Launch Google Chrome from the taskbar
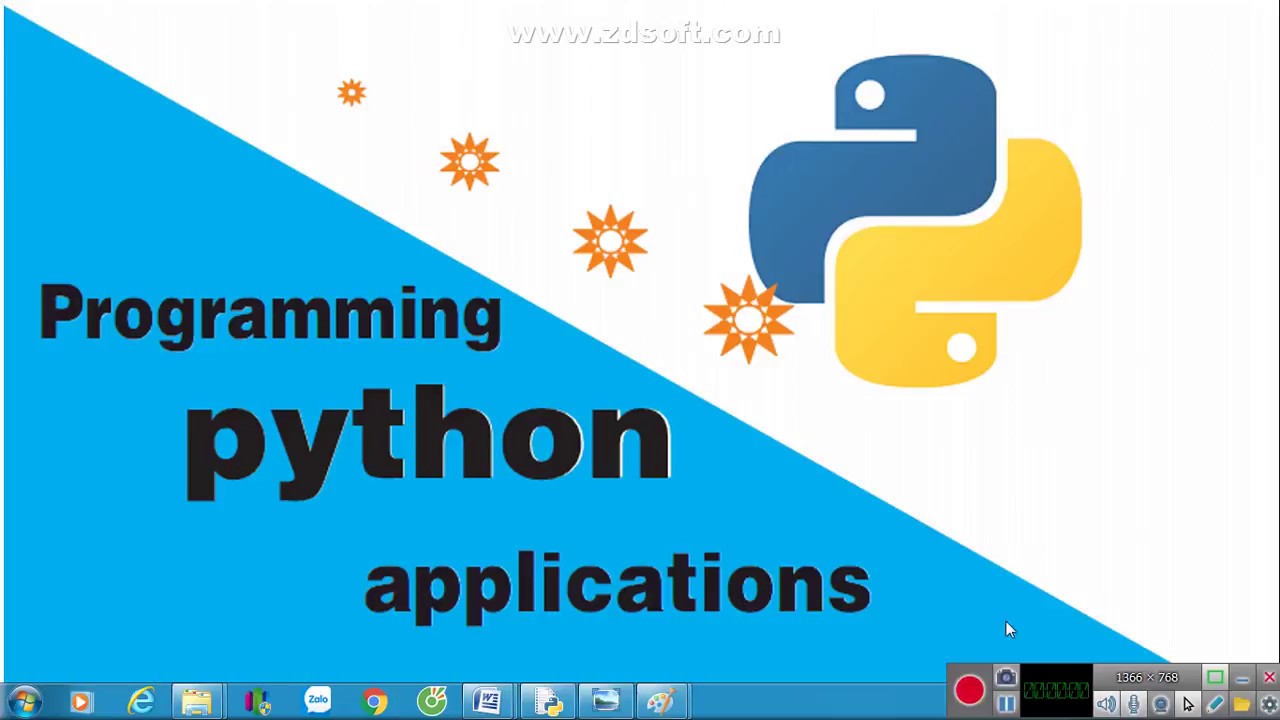Image resolution: width=1280 pixels, height=720 pixels. click(375, 702)
